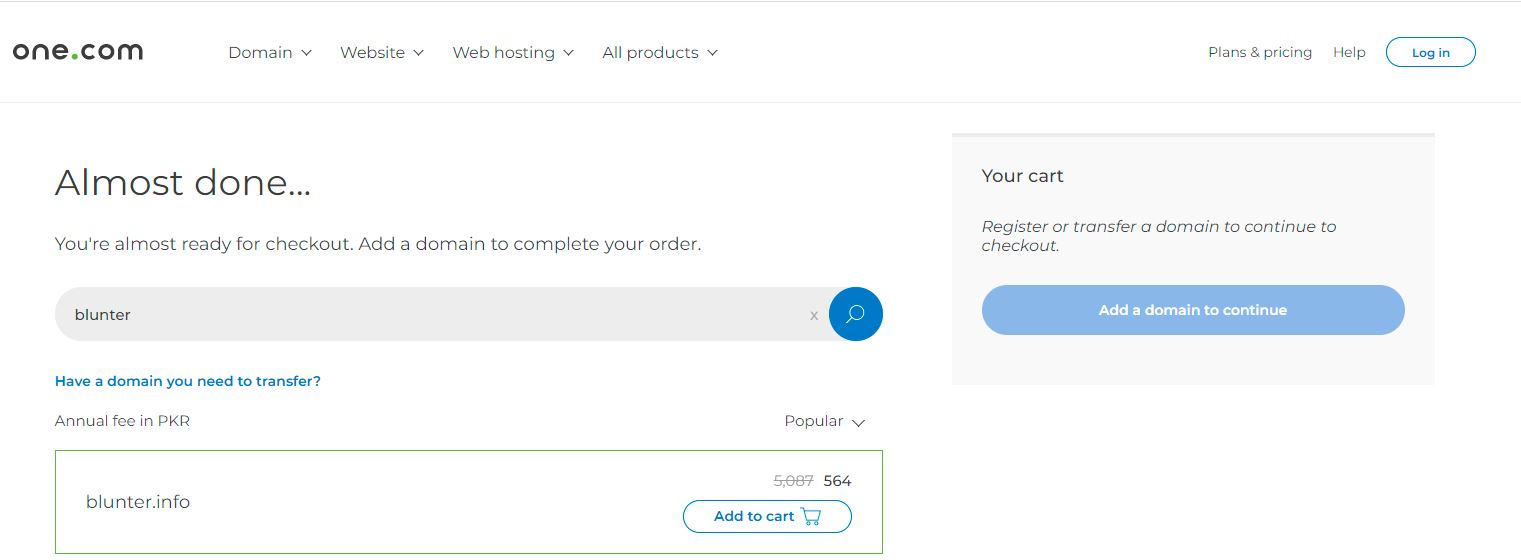Click the blue magnifier search icon
The width and height of the screenshot is (1521, 560).
click(x=855, y=314)
